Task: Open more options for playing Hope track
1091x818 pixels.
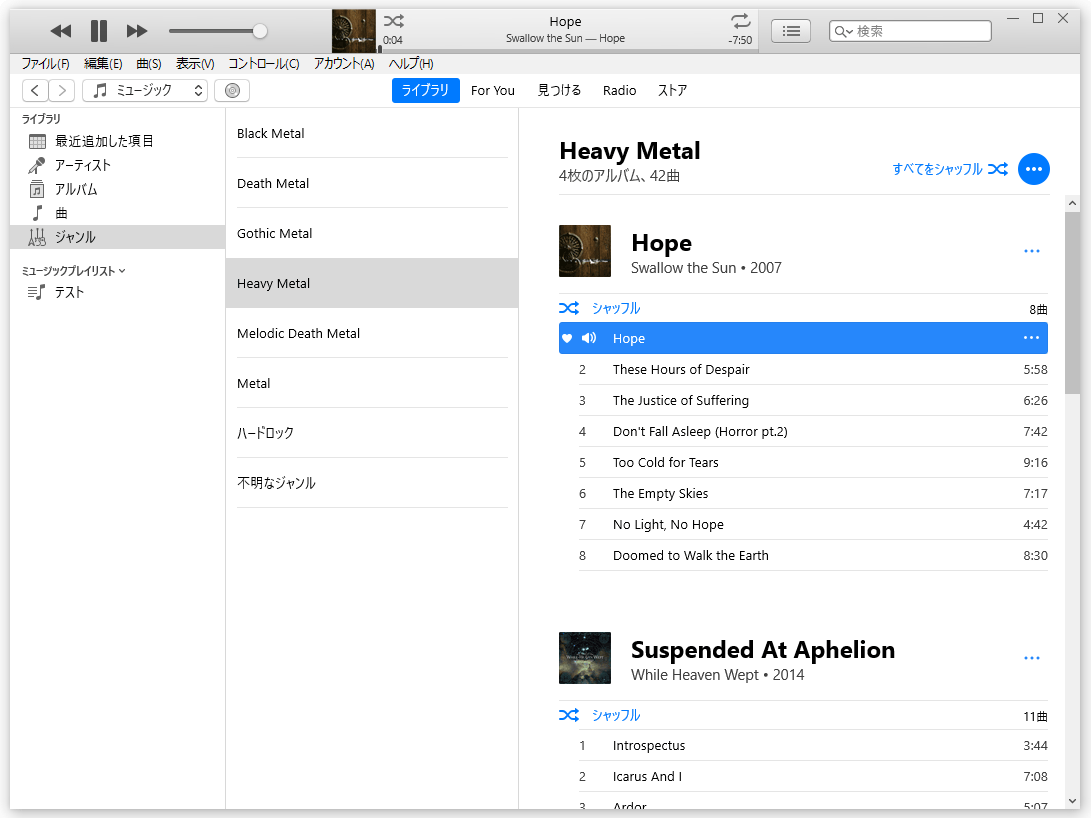Action: point(1031,338)
